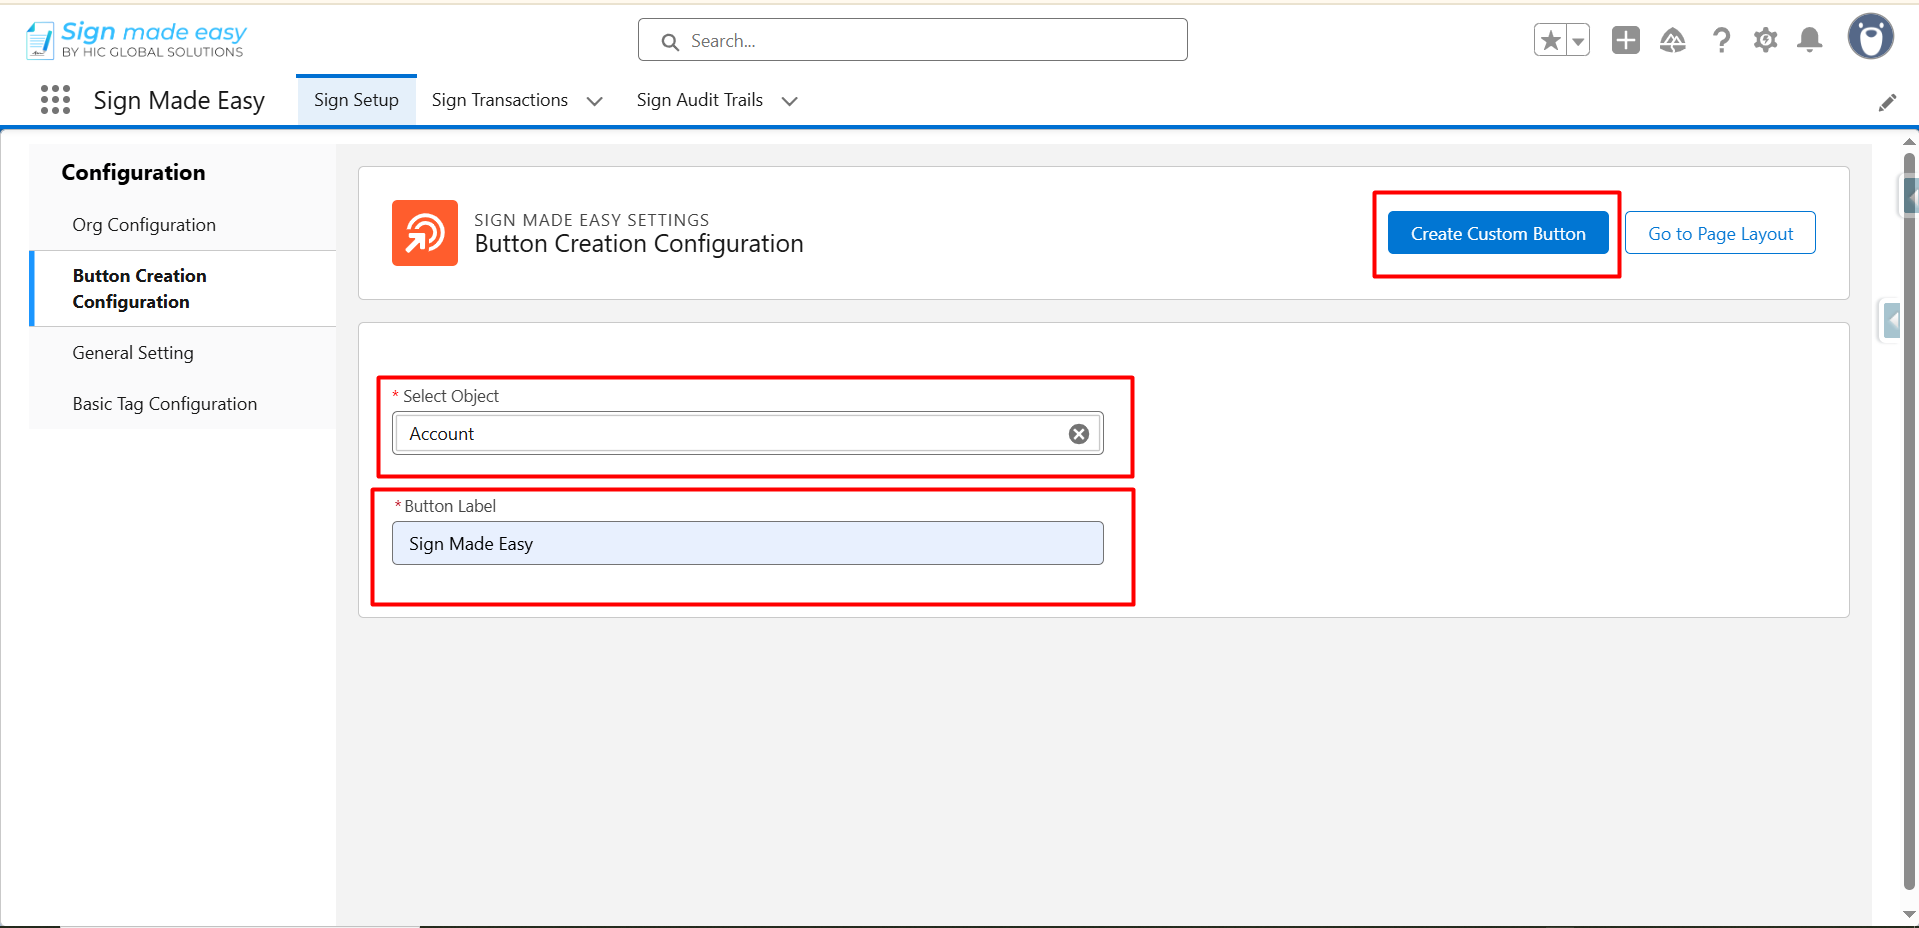Expand the Sign Audit Trails chevron
The image size is (1919, 928).
click(x=789, y=101)
